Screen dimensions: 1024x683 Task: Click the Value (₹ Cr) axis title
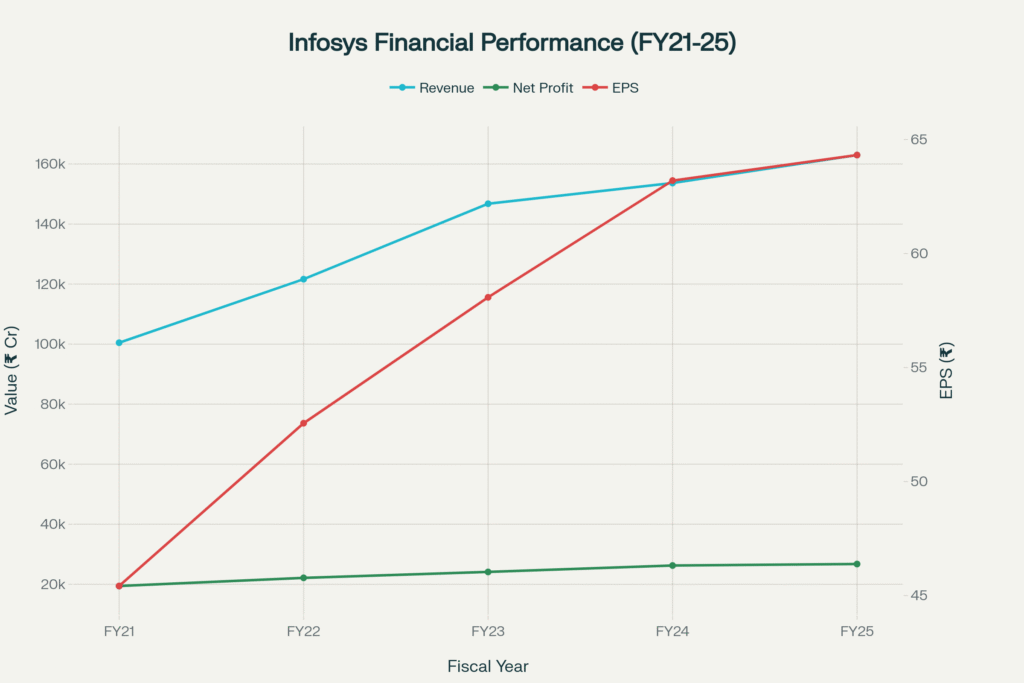11,370
